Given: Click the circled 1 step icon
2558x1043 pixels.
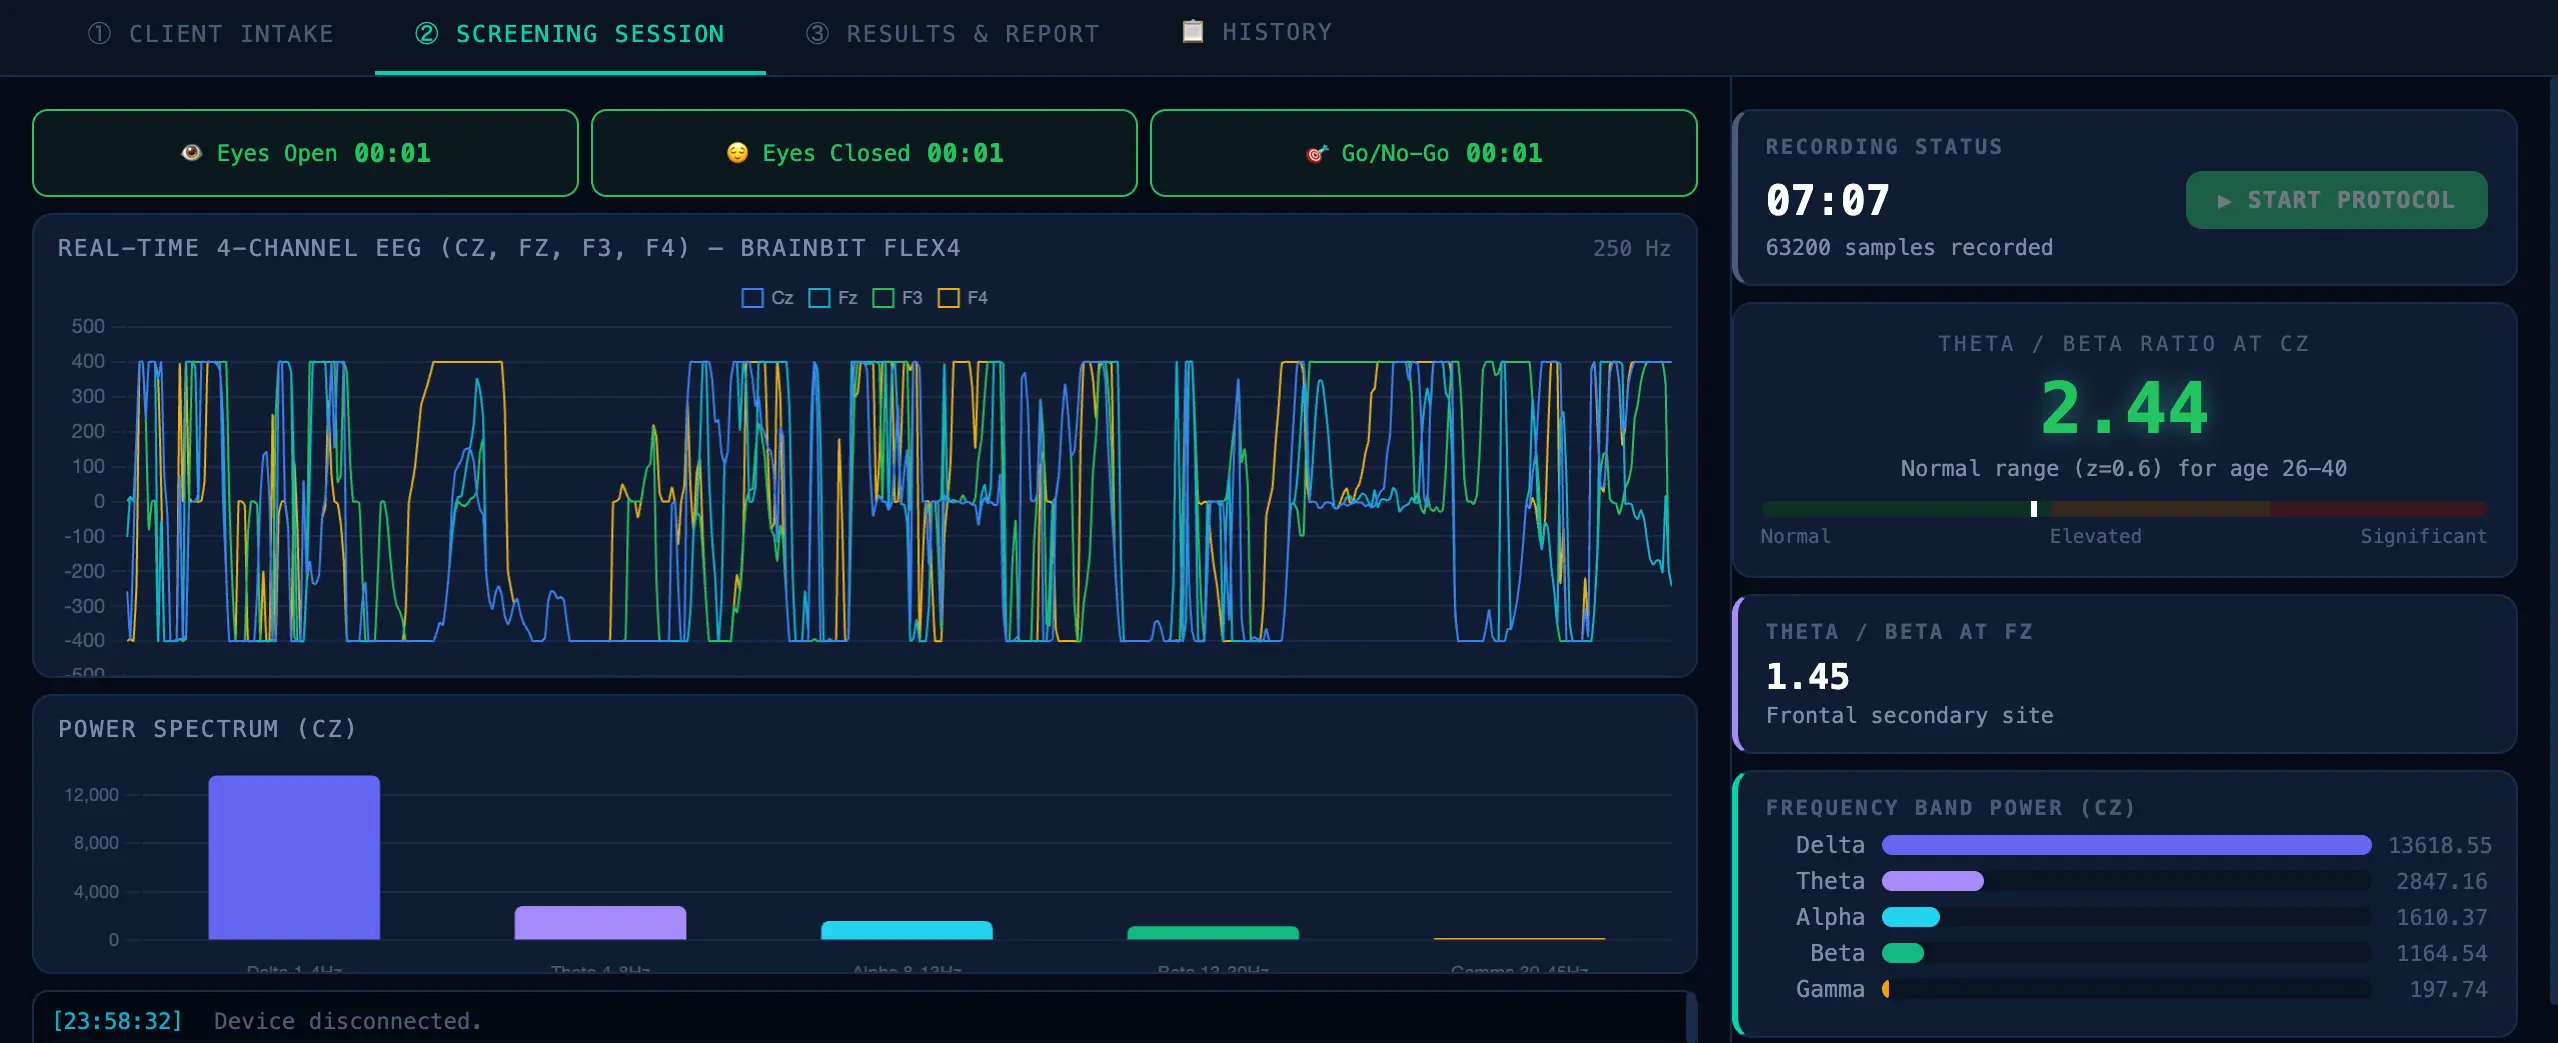Looking at the screenshot, I should click(x=99, y=34).
